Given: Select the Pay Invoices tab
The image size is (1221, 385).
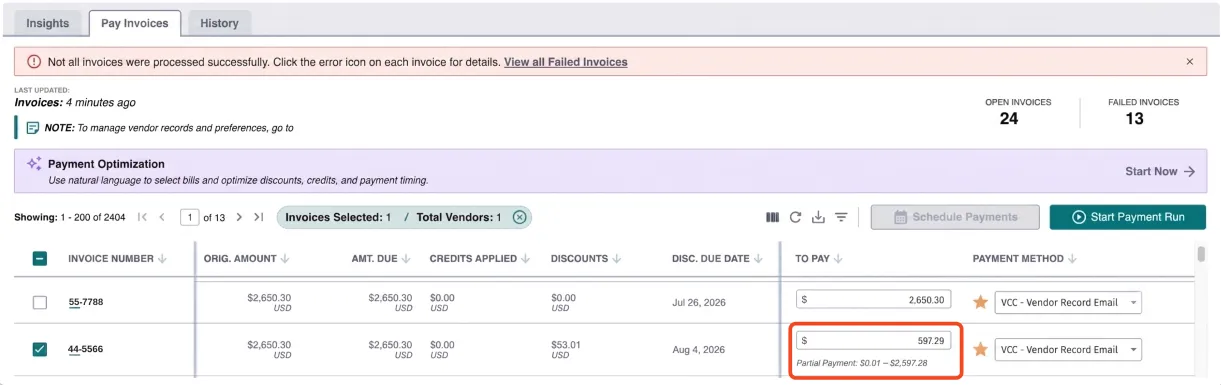Looking at the screenshot, I should pyautogui.click(x=135, y=23).
